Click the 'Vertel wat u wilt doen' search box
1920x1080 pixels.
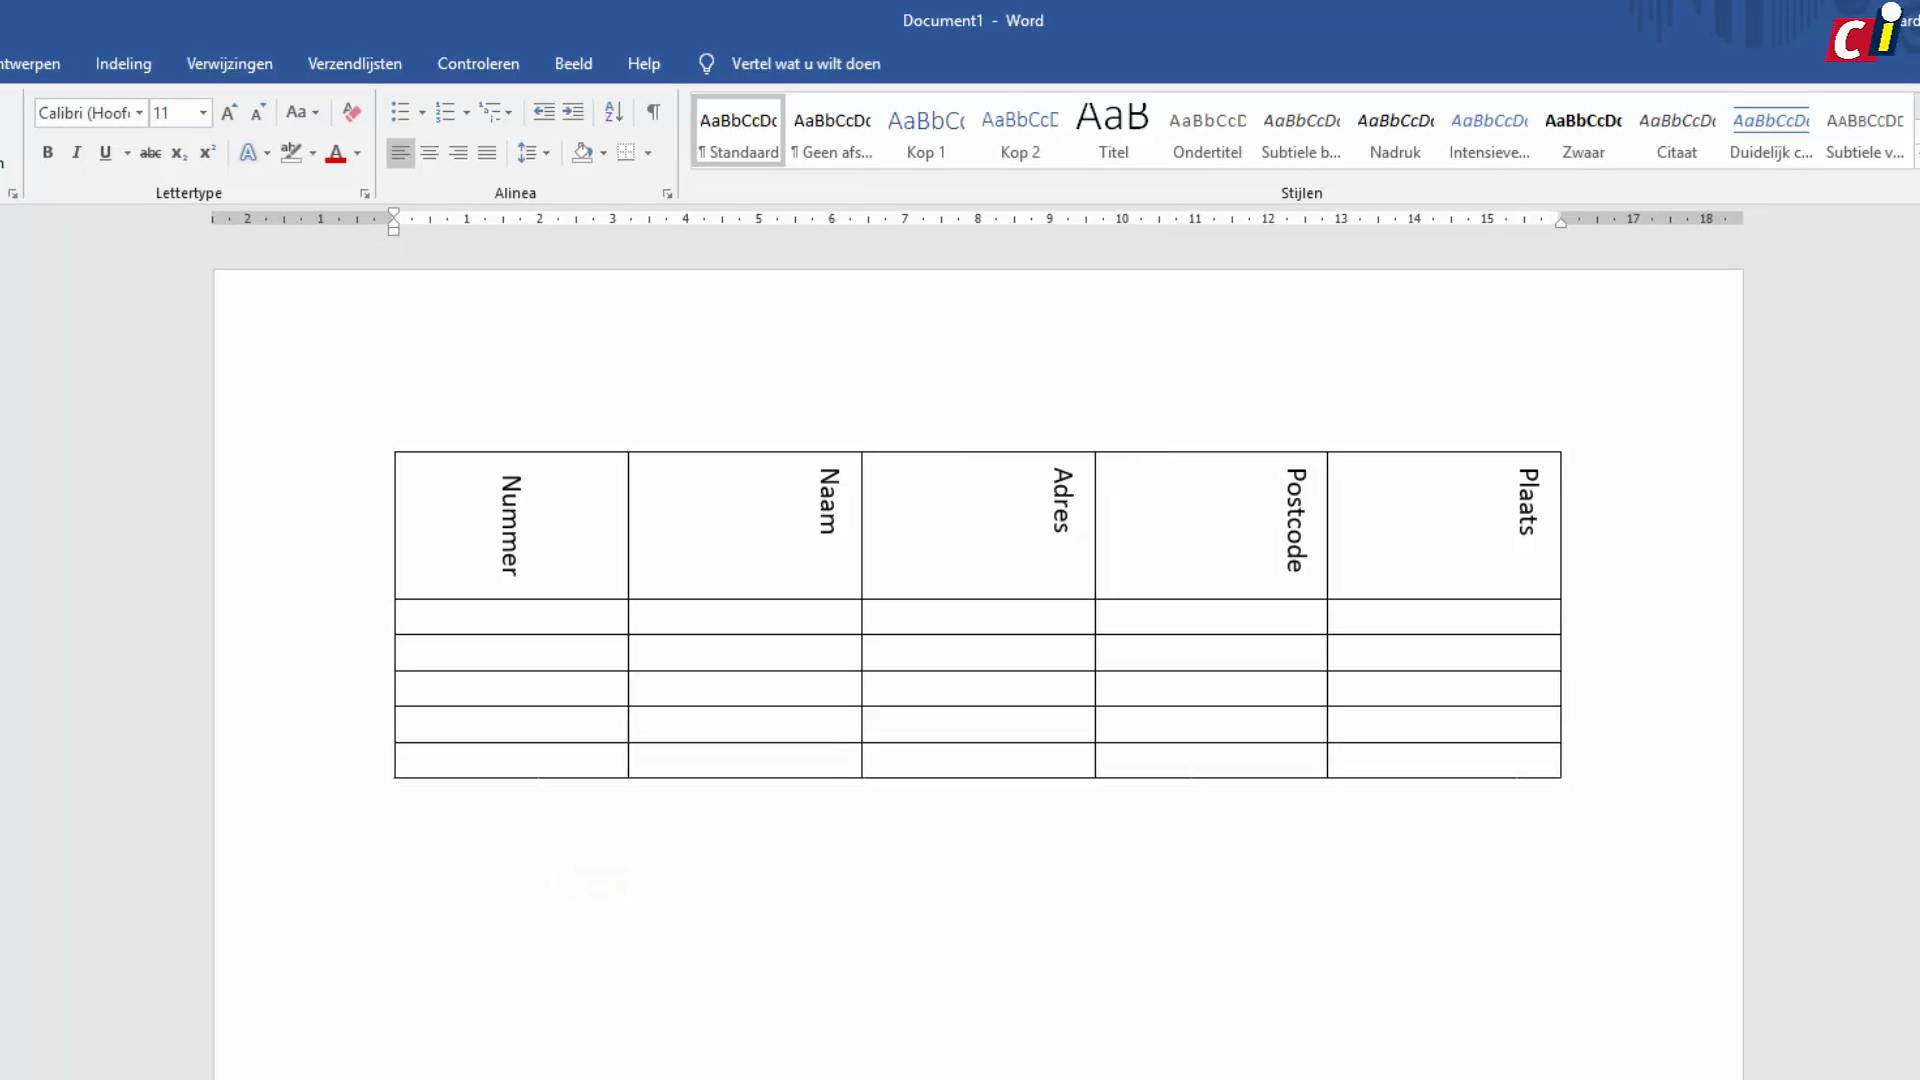805,64
